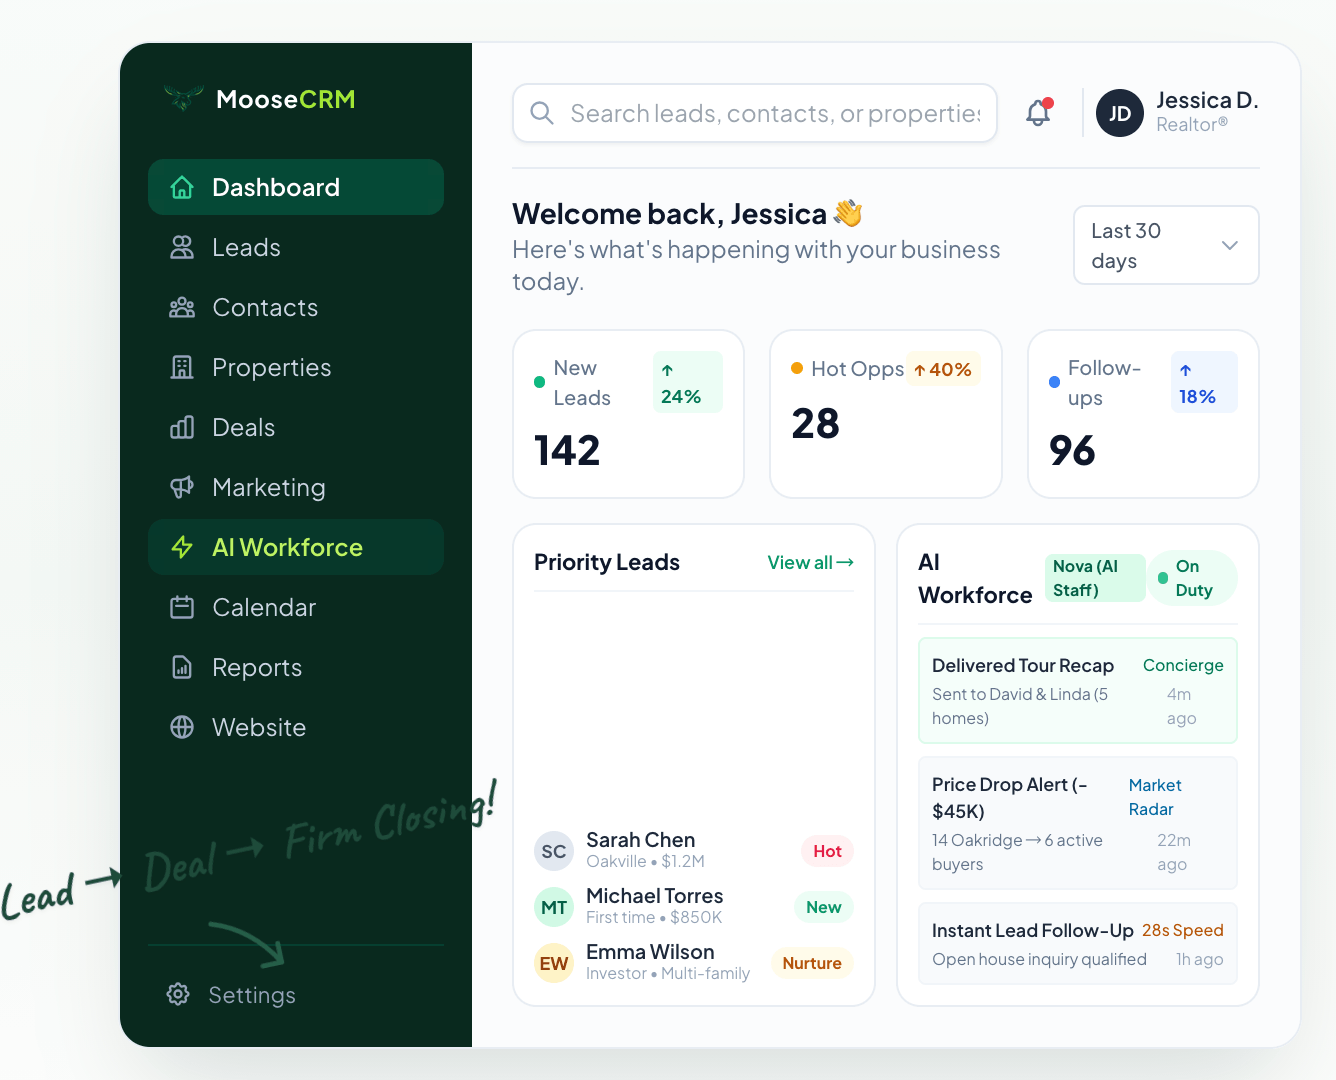
Task: Click the search magnifier icon
Action: tap(542, 113)
